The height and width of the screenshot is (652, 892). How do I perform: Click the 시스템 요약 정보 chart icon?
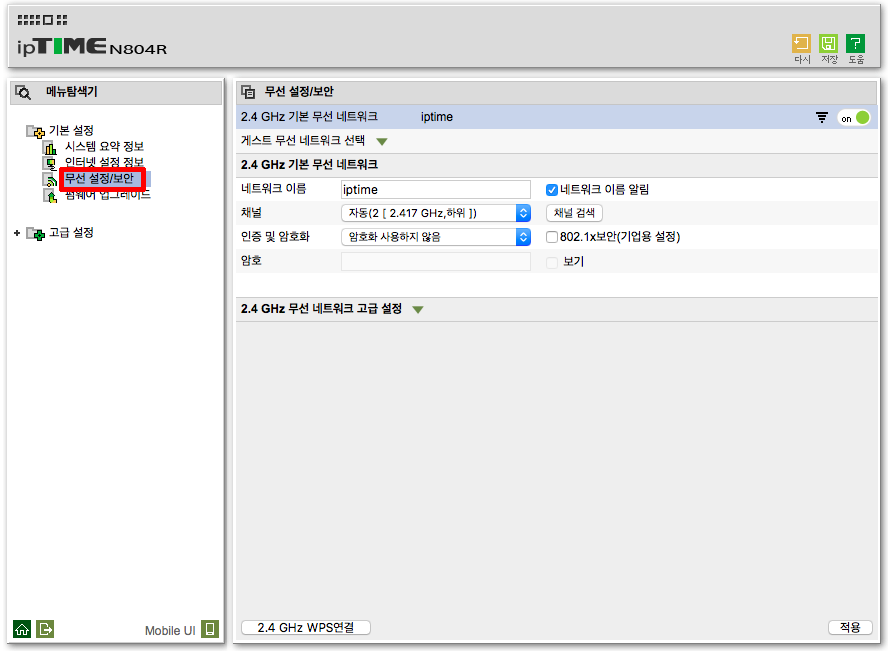50,148
